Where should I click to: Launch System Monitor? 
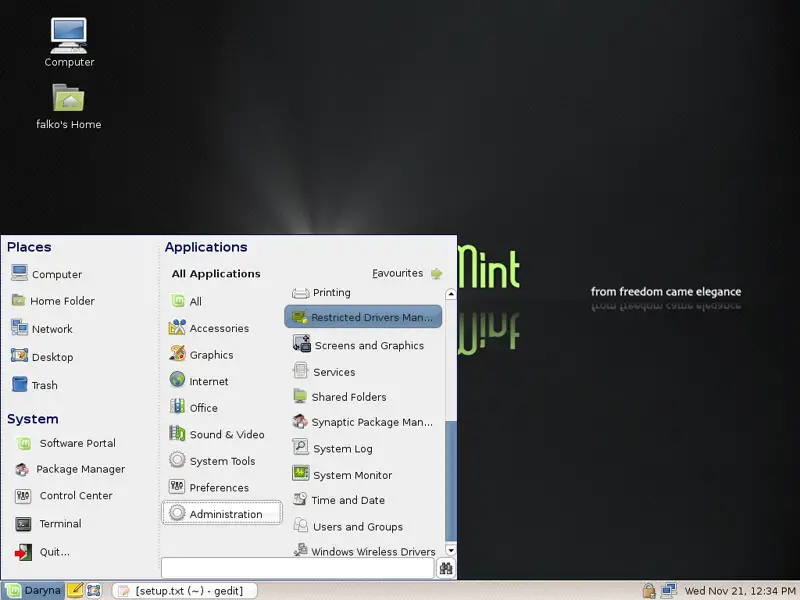[x=342, y=474]
